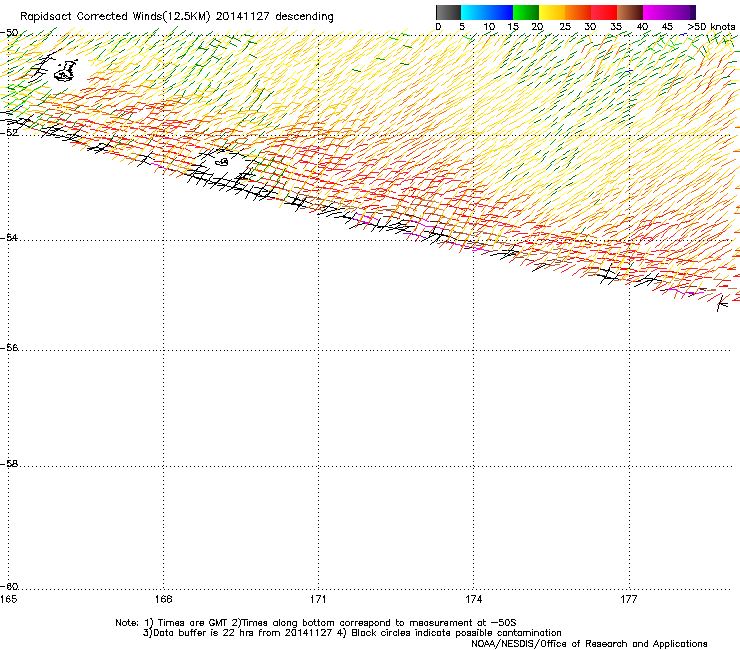Click the gray 0-5 knots legend segment
Screen dimensions: 740x650
click(x=448, y=12)
